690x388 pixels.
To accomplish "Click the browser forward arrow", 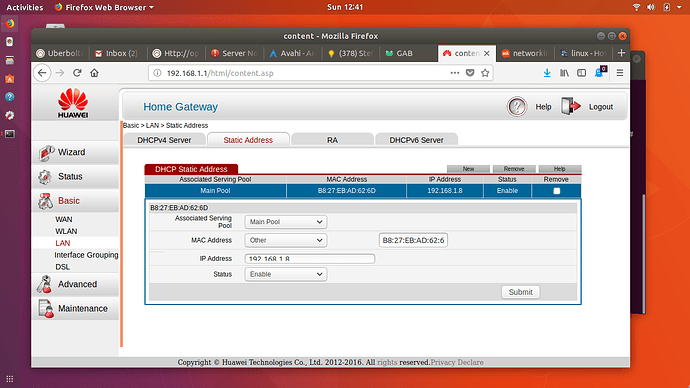I will pyautogui.click(x=60, y=73).
